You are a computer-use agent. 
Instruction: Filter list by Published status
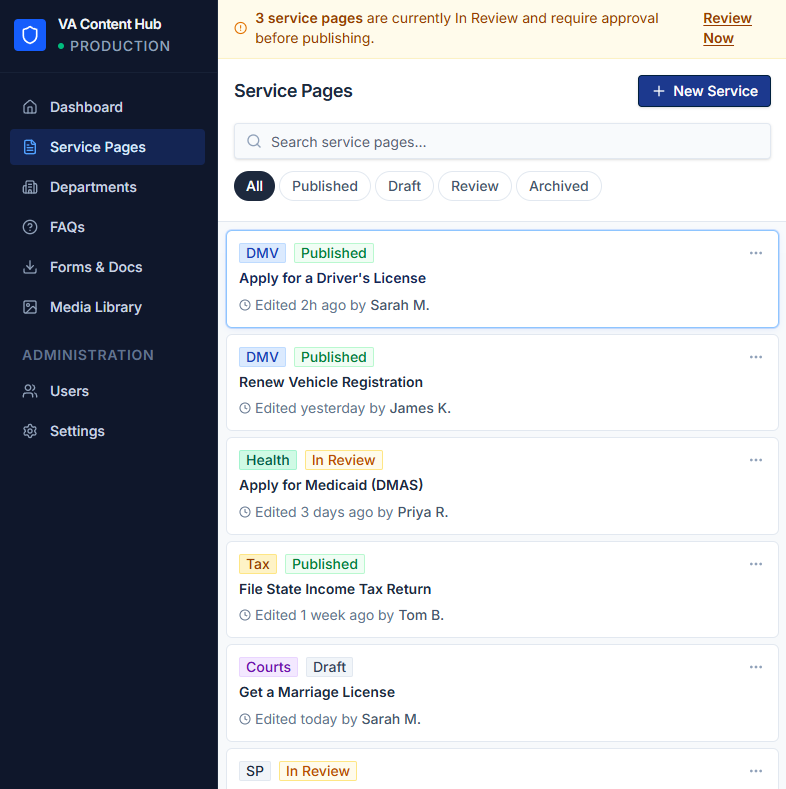pos(324,186)
